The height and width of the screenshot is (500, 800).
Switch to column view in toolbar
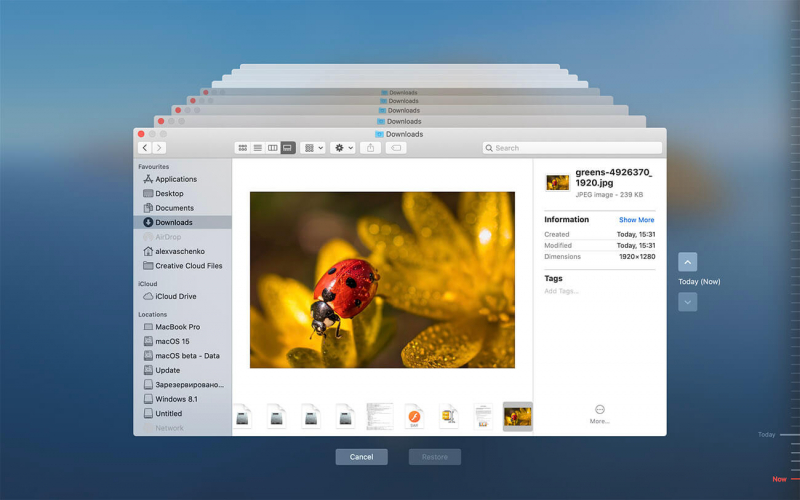[x=273, y=148]
